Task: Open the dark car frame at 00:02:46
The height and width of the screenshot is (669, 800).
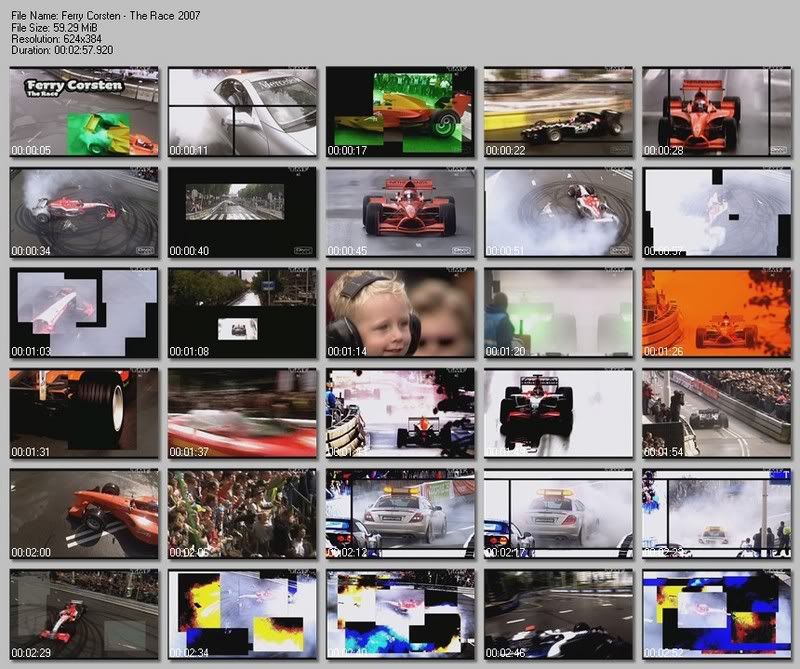Action: [x=559, y=614]
